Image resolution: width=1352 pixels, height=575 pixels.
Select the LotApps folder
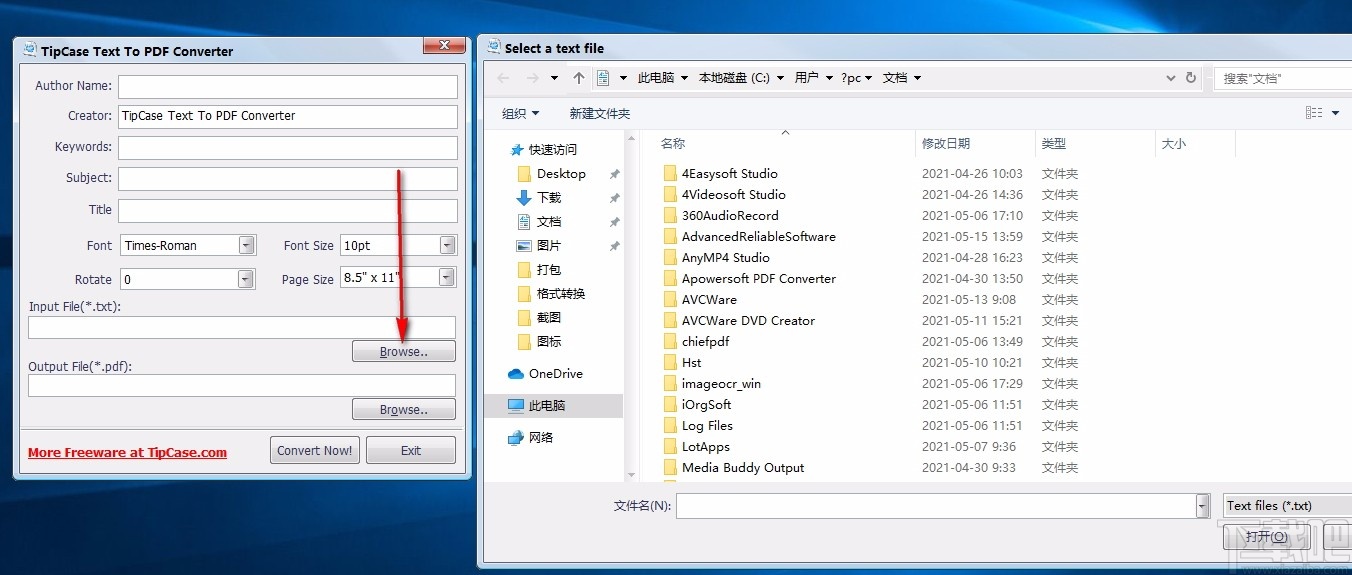[696, 447]
